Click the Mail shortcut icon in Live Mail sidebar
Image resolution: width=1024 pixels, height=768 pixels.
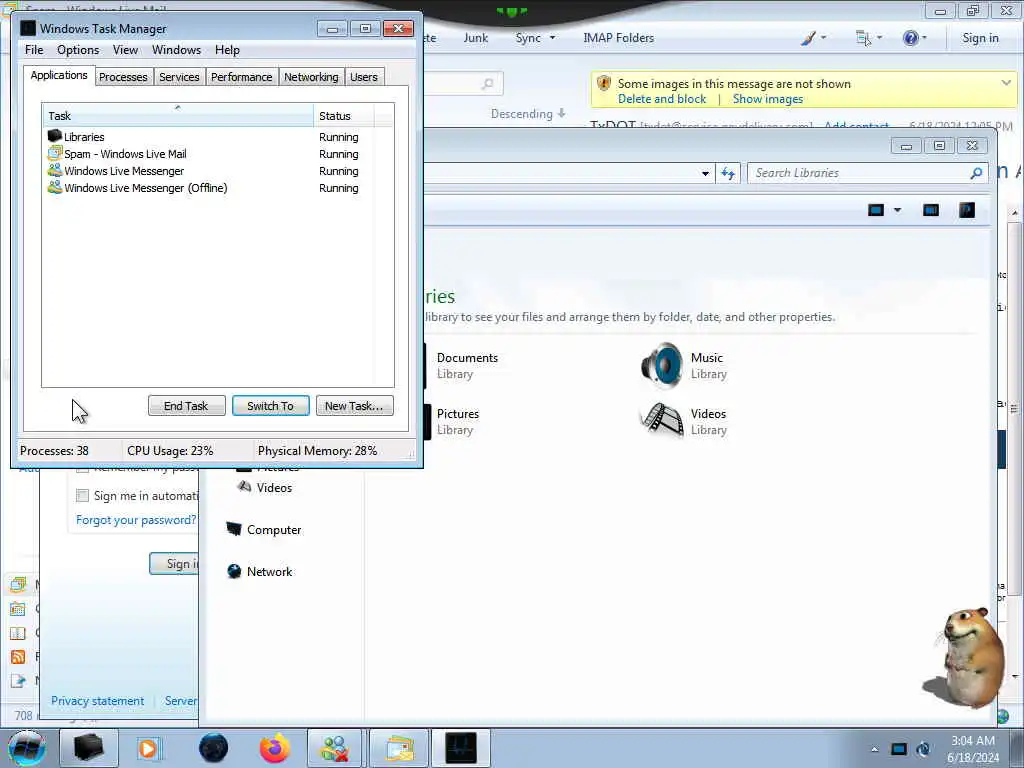click(x=18, y=584)
